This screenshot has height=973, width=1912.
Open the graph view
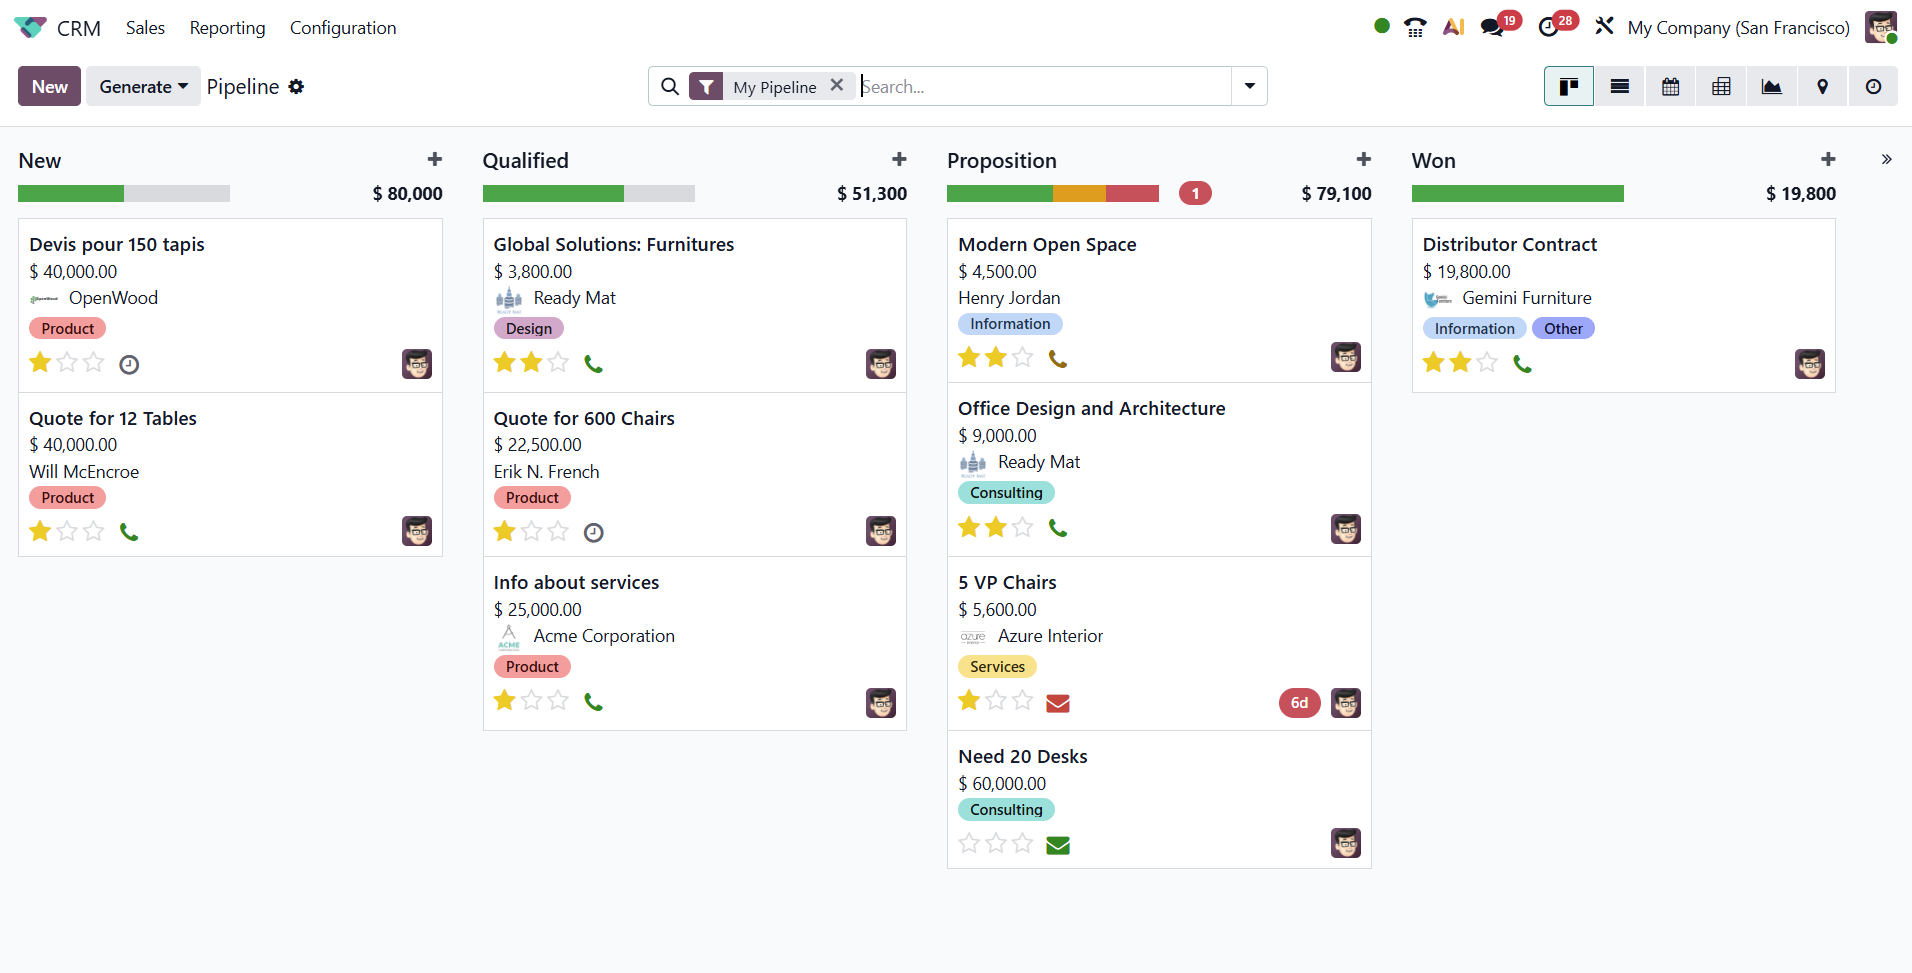[1772, 86]
